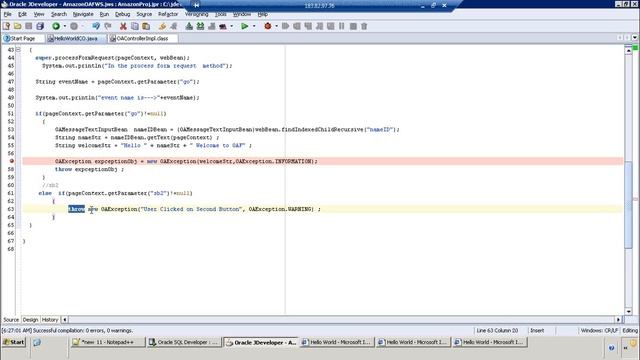Click the Step Over debug icon
The image size is (640, 360).
(x=297, y=26)
